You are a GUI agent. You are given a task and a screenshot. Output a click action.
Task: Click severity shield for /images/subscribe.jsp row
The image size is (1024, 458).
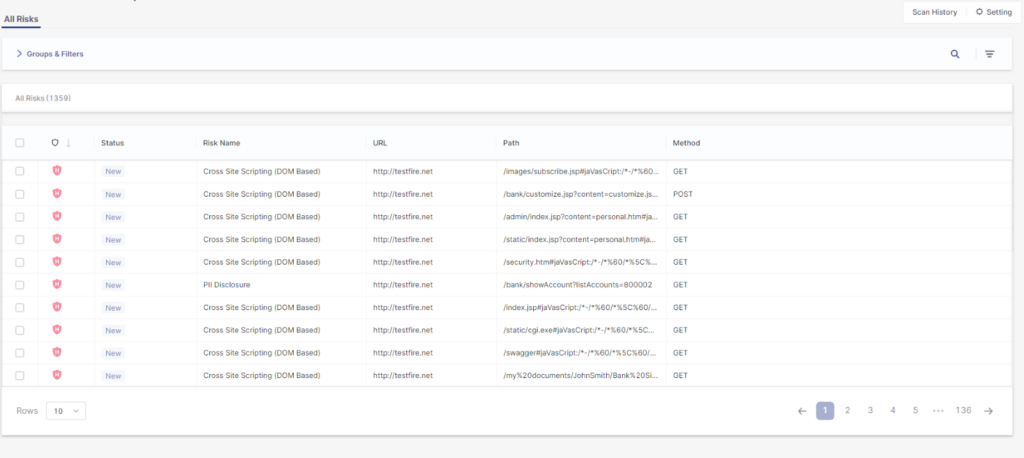coord(57,171)
